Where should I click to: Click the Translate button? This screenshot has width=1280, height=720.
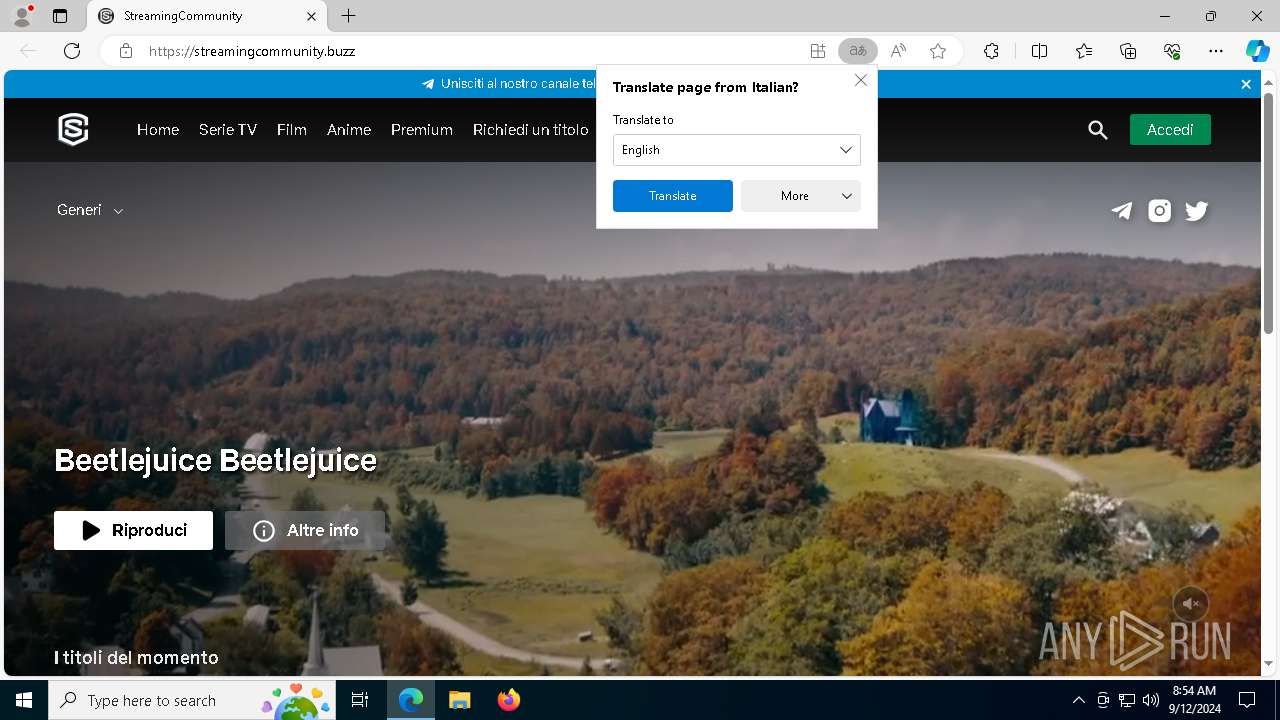pyautogui.click(x=672, y=196)
